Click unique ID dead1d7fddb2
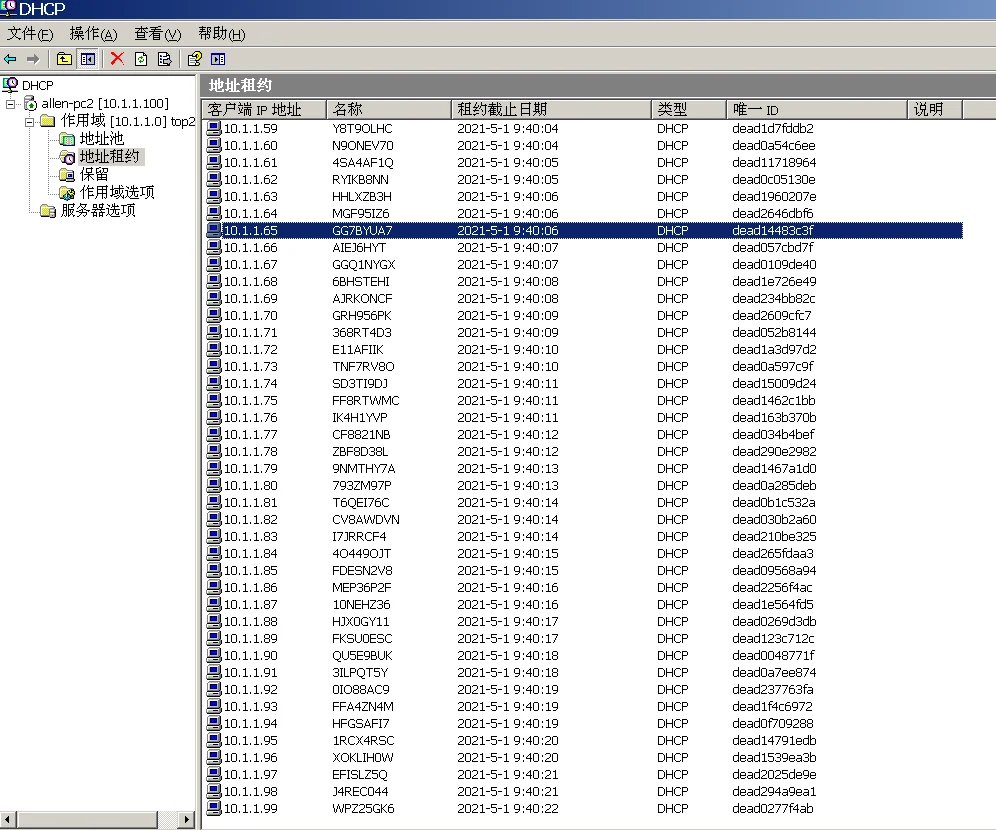 (x=772, y=128)
